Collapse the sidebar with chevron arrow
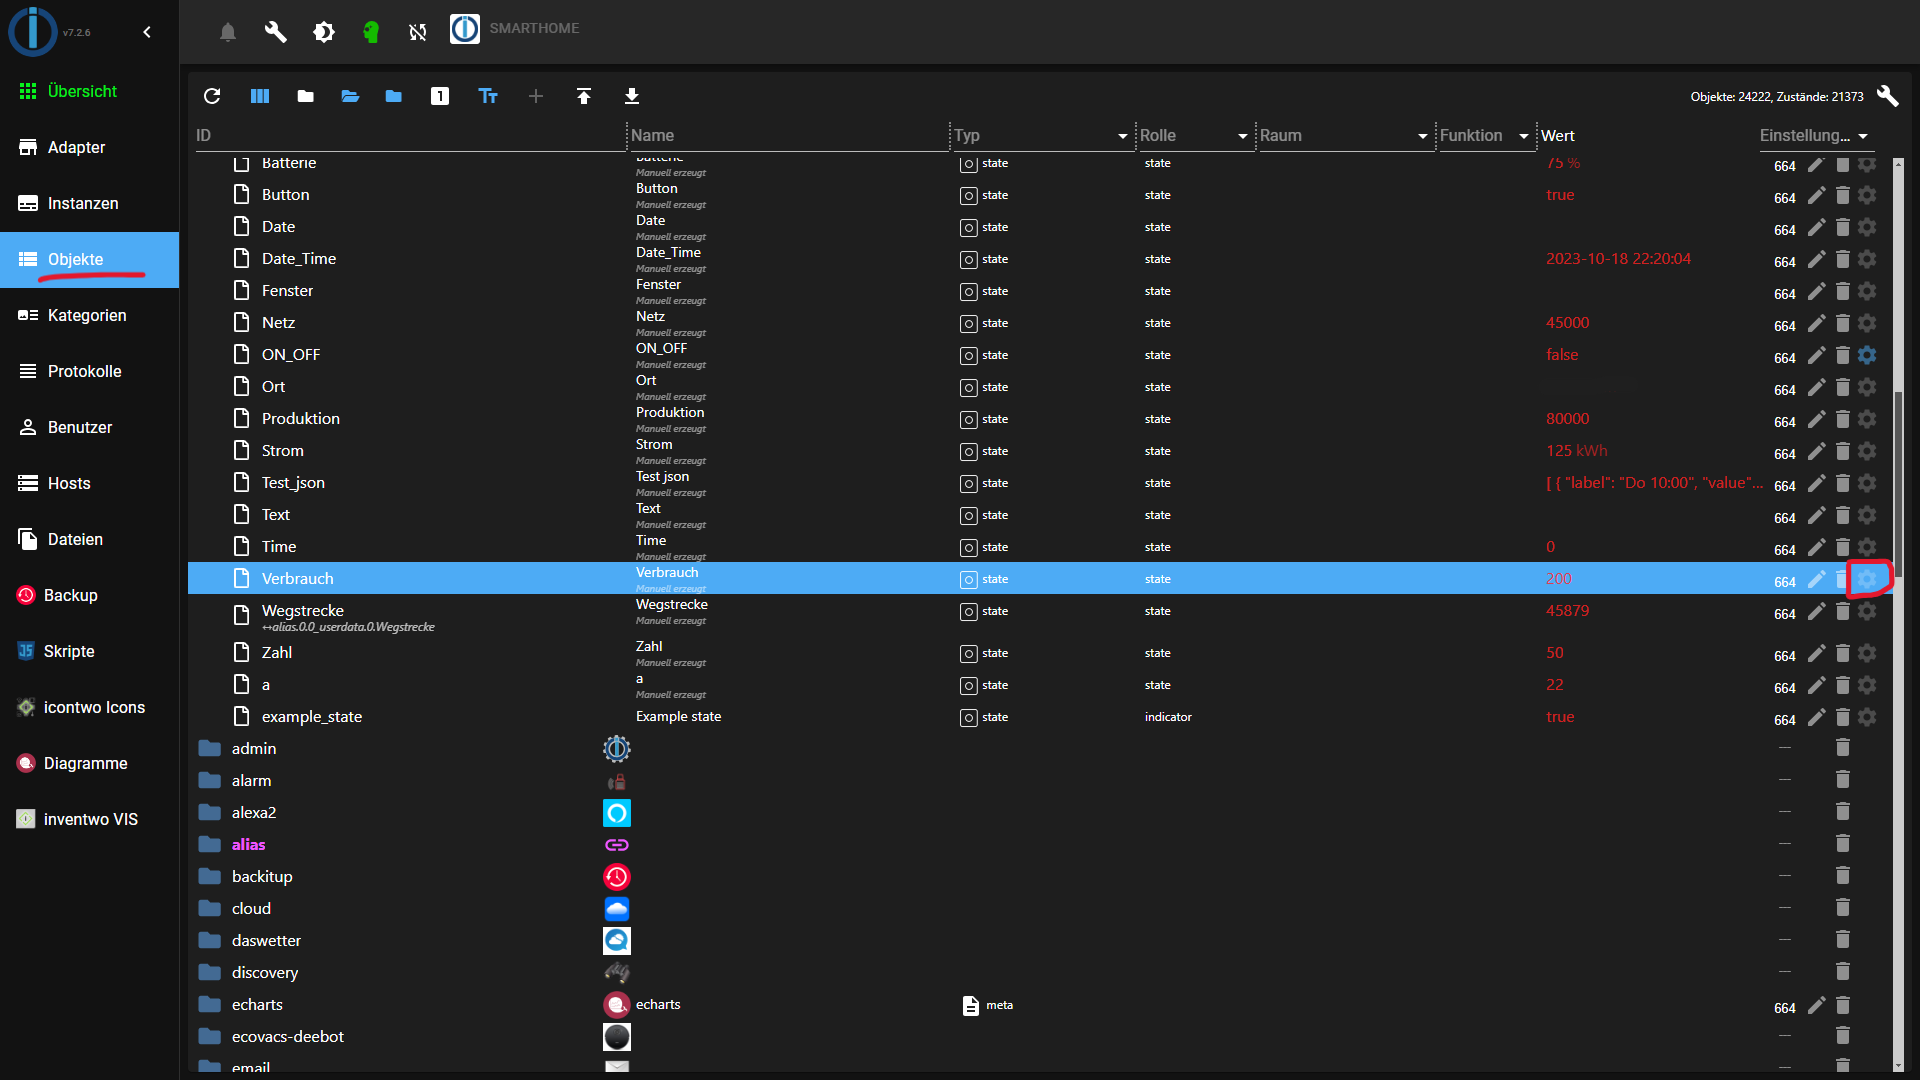Screen dimensions: 1920x1080 click(147, 32)
